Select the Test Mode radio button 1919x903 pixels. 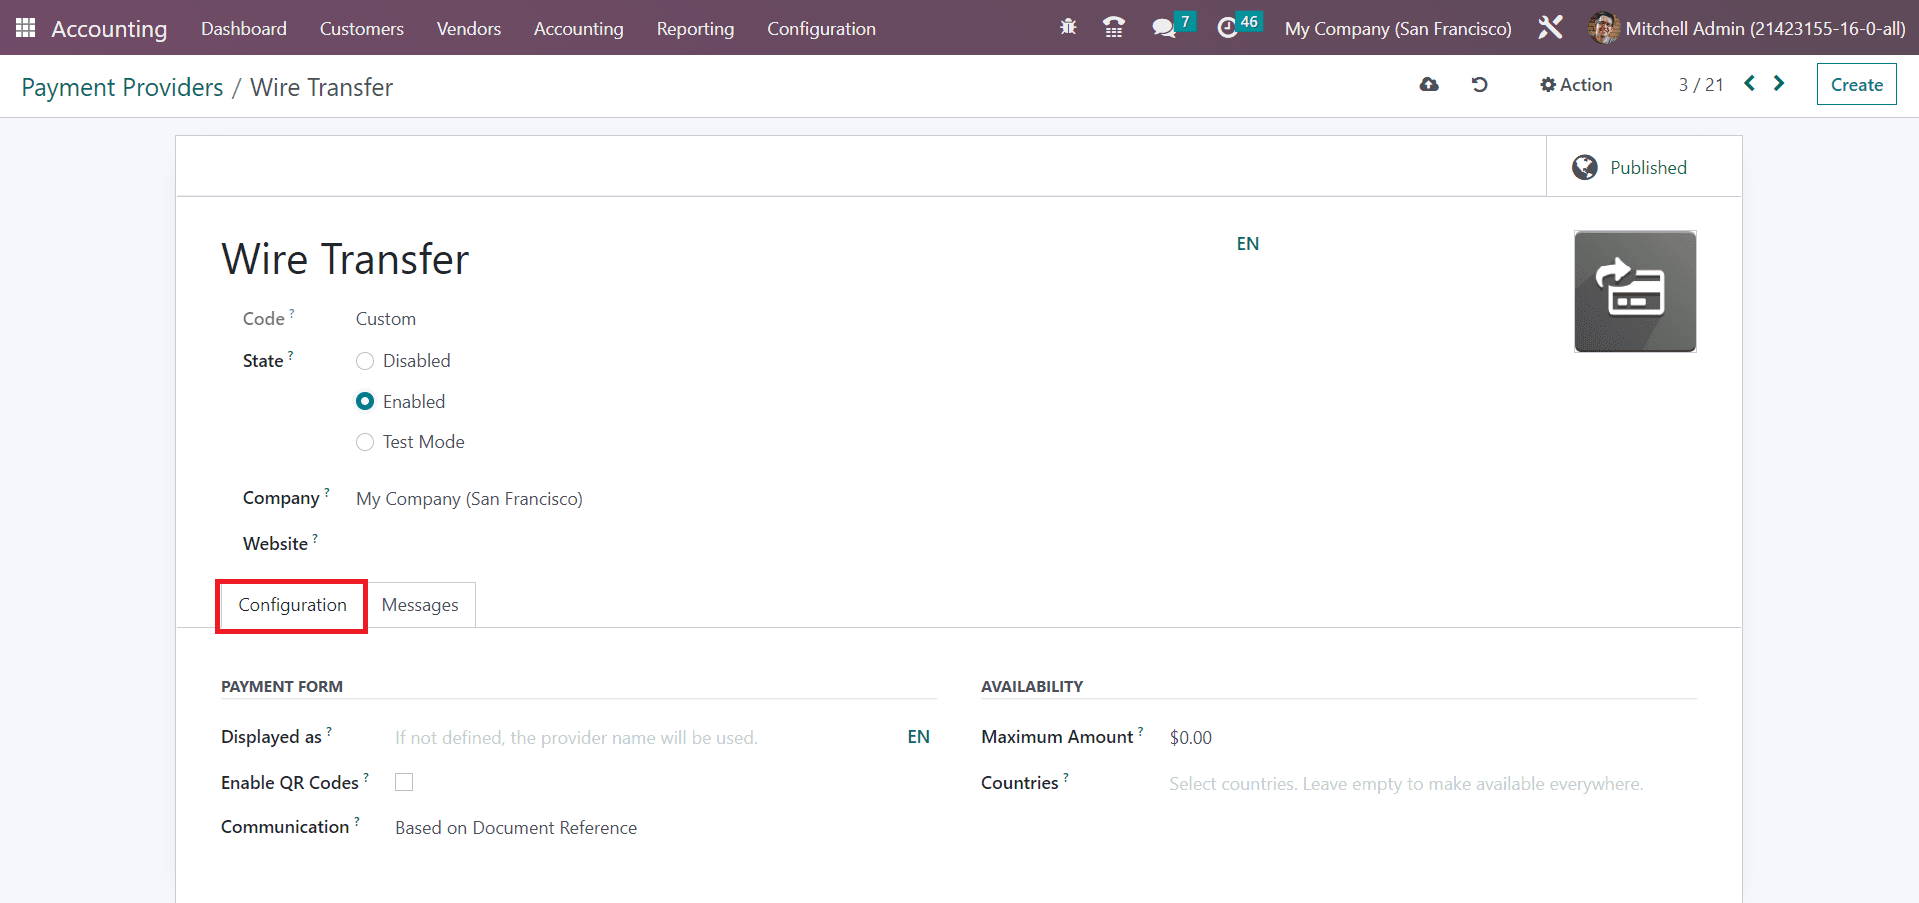pyautogui.click(x=365, y=442)
